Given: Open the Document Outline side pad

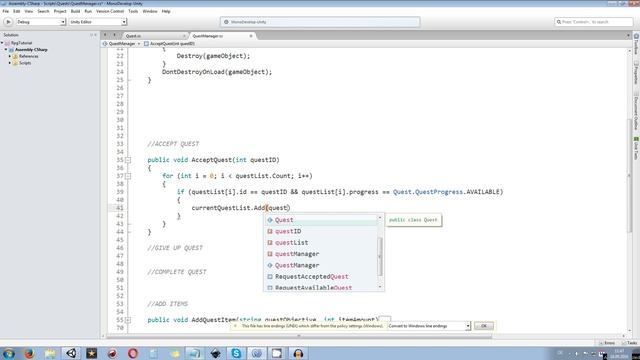Looking at the screenshot, I should pyautogui.click(x=636, y=111).
